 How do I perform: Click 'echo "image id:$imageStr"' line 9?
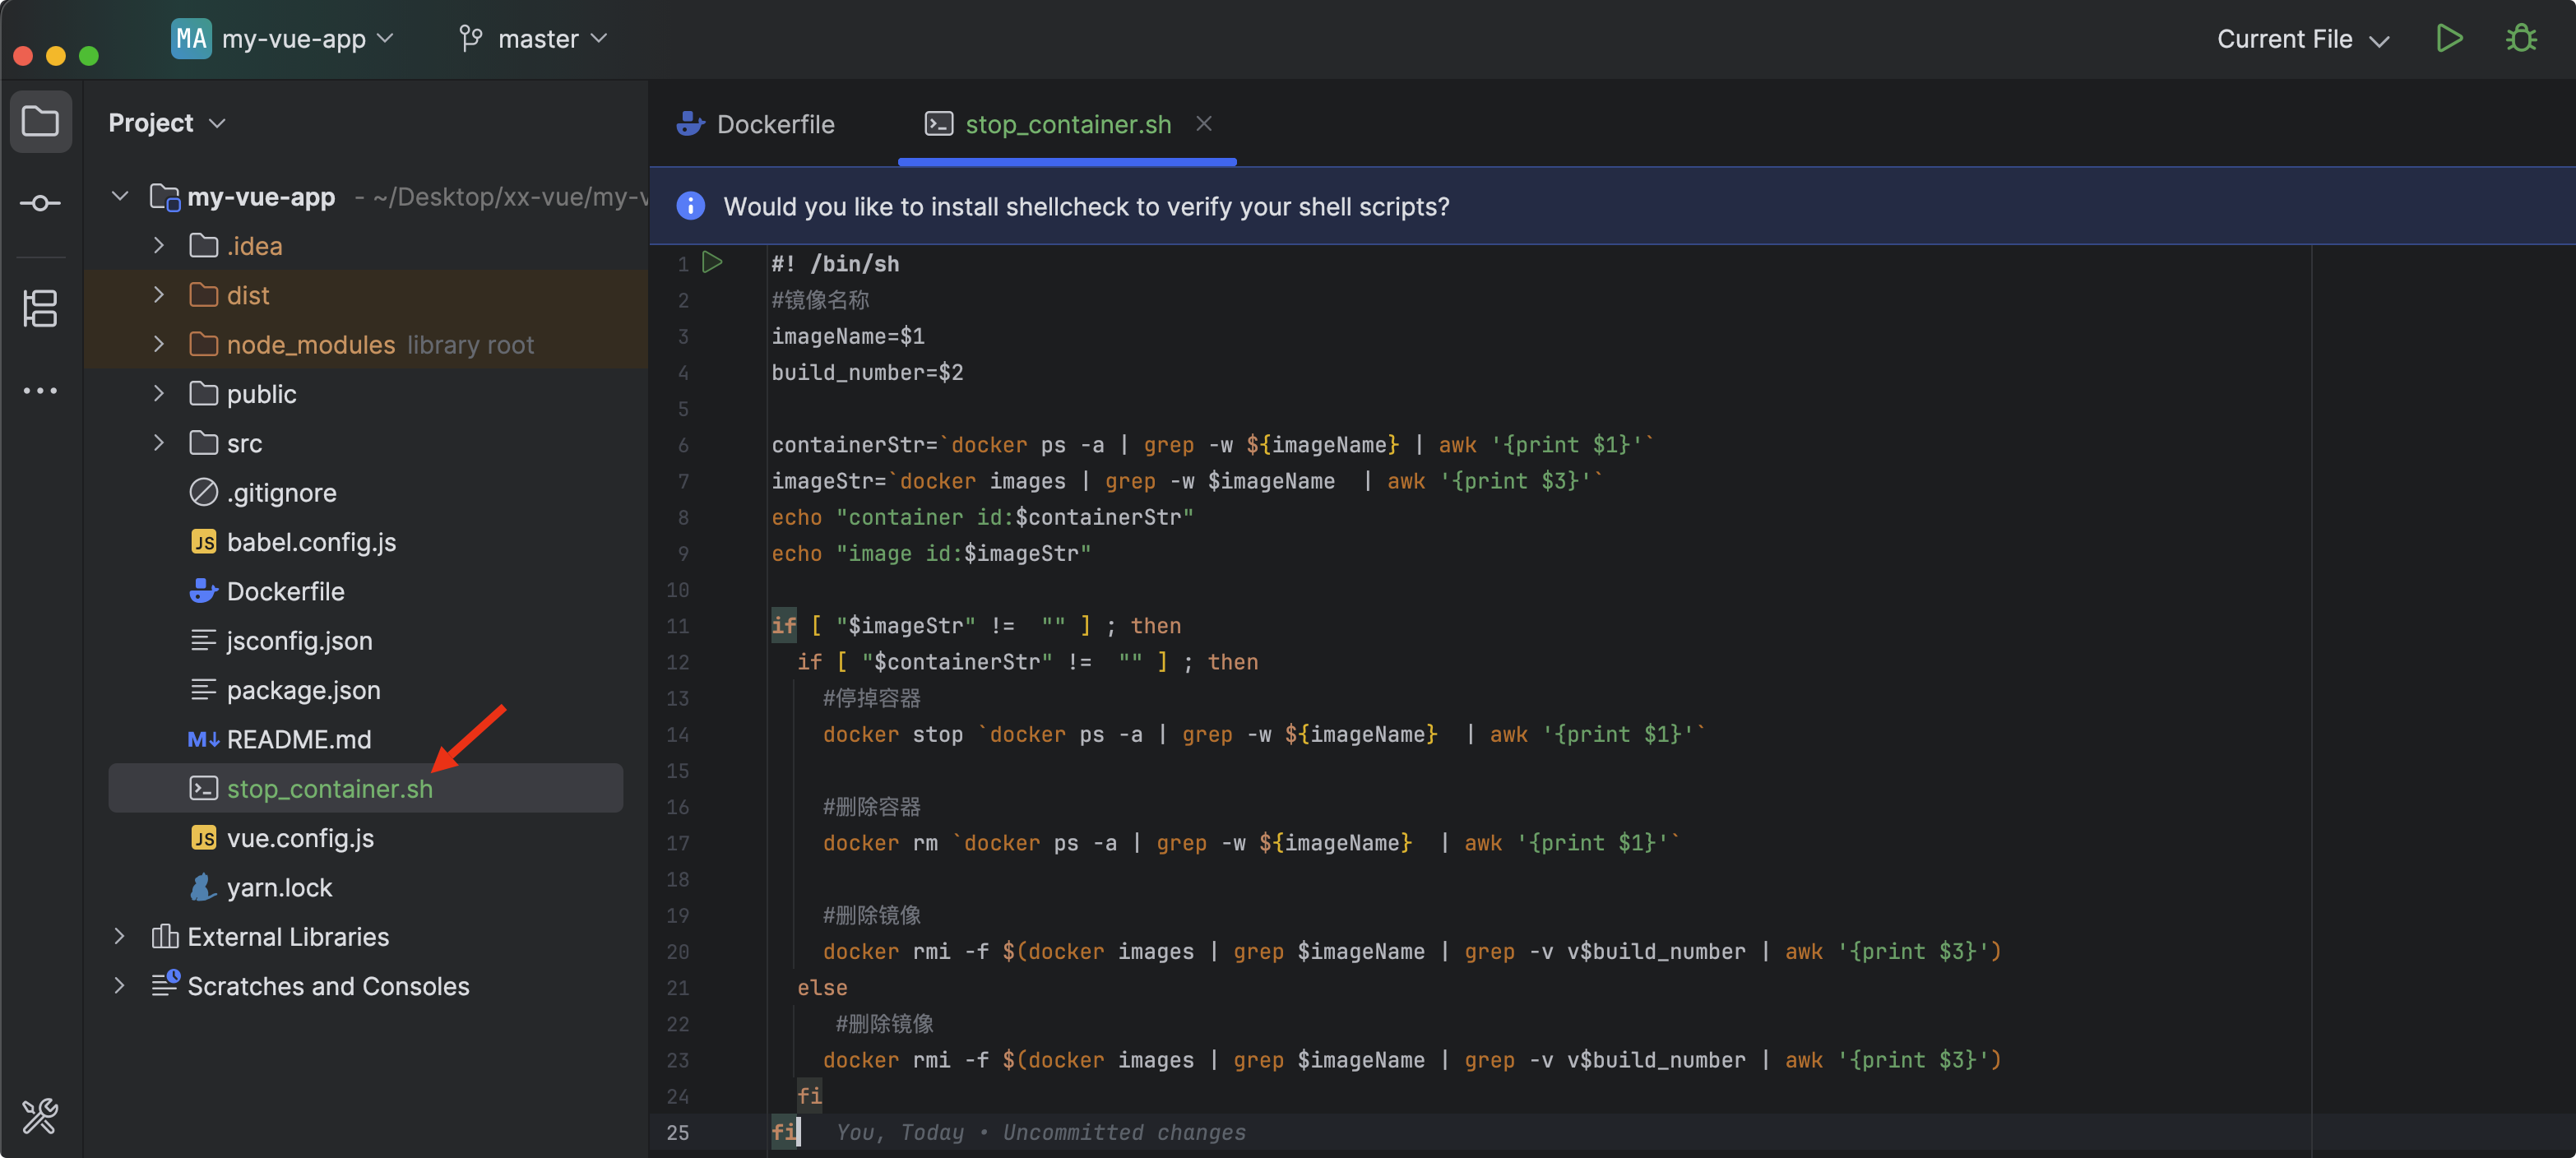tap(931, 553)
